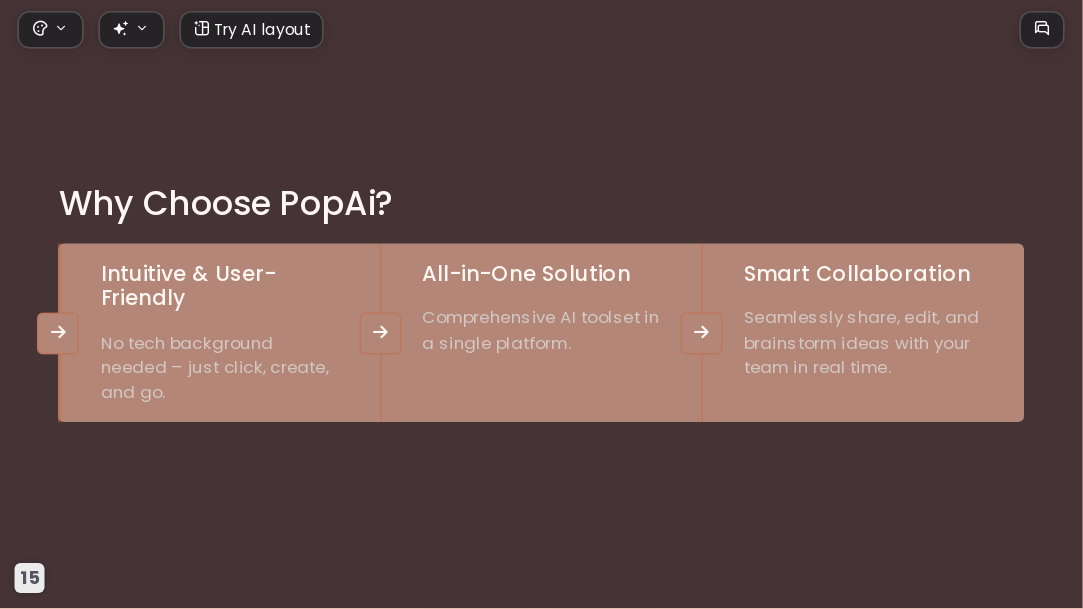Click the arrow icon beside Intuitive & User-Friendly
1083x609 pixels.
point(58,333)
